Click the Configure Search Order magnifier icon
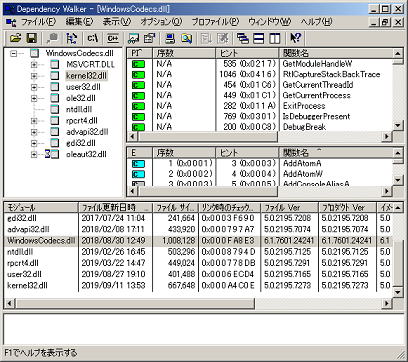Image resolution: width=408 pixels, height=362 pixels. click(x=186, y=38)
